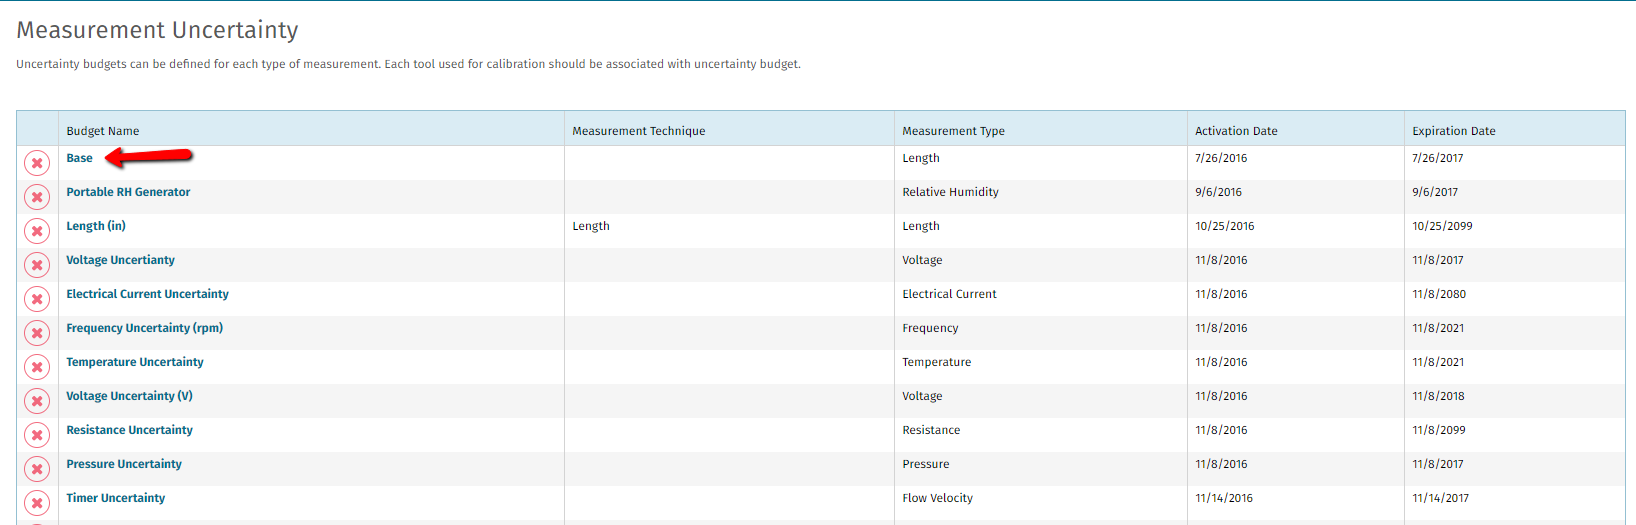The height and width of the screenshot is (525, 1636).
Task: Open the Pressure Uncertainty budget
Action: pos(124,464)
